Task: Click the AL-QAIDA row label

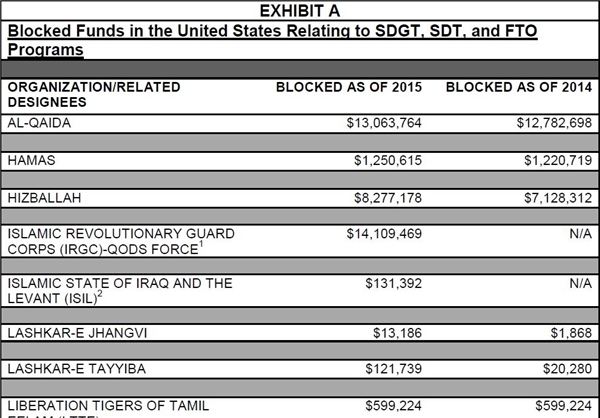Action: pos(44,123)
